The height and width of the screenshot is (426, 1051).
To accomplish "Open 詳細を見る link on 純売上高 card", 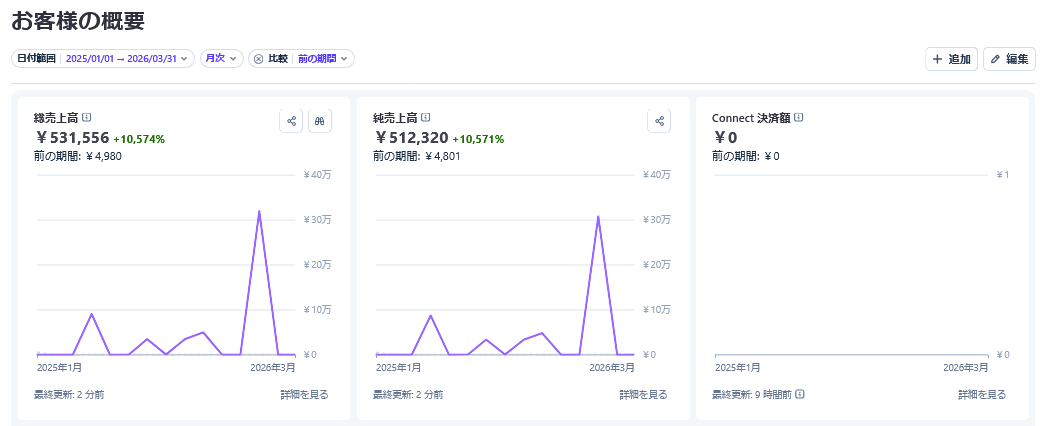I will [643, 395].
